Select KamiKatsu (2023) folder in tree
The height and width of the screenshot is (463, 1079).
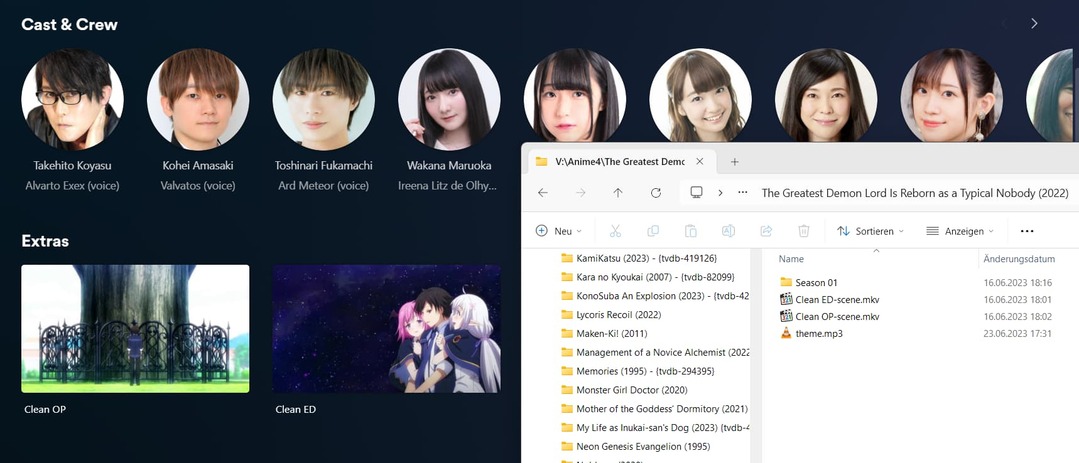click(639, 258)
